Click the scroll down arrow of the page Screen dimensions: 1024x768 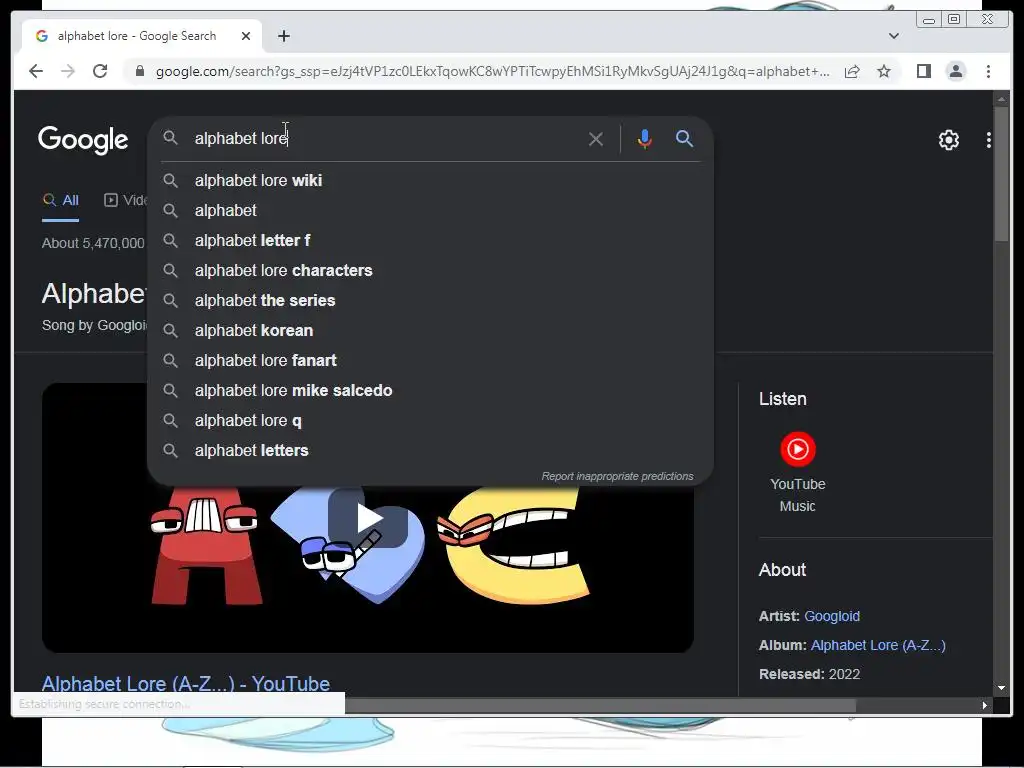coord(1000,688)
